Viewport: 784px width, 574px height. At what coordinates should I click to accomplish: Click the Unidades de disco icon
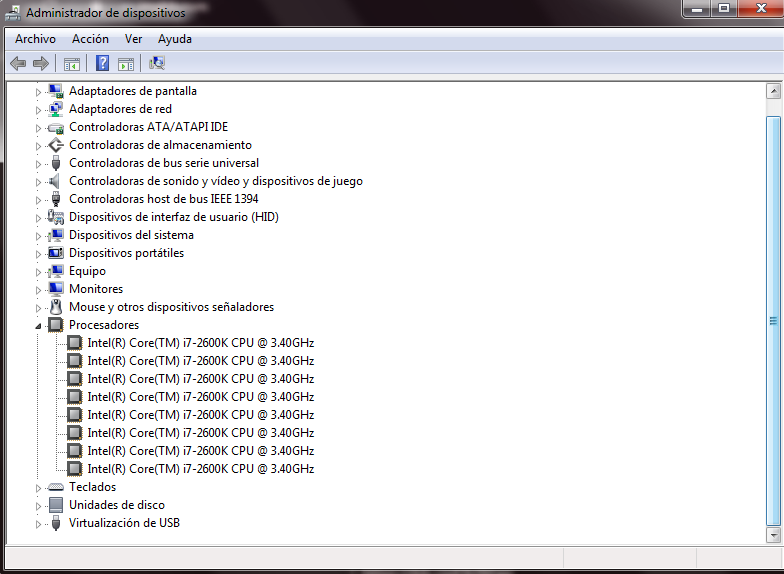click(x=56, y=505)
